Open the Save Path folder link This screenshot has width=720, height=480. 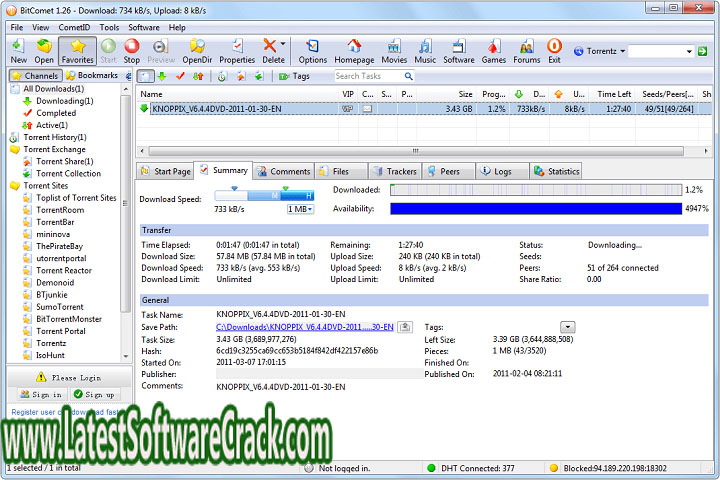[305, 327]
